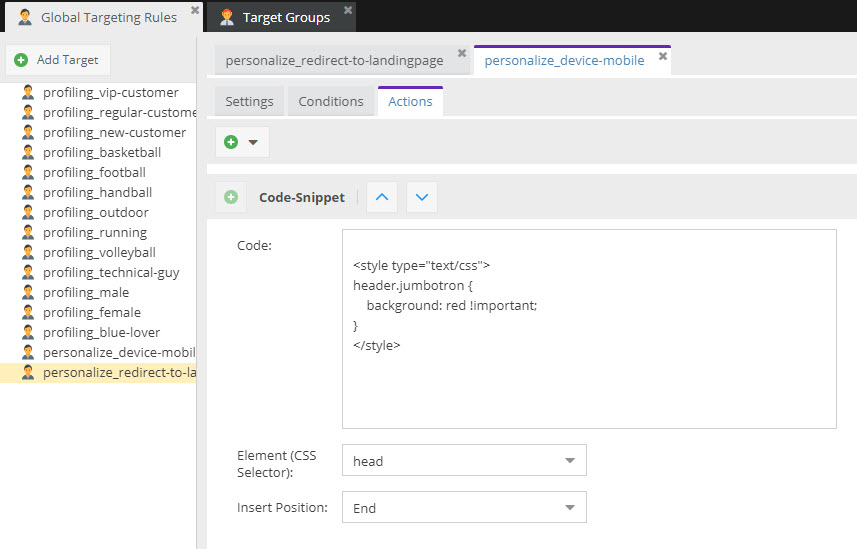The width and height of the screenshot is (857, 549).
Task: Select profiling_basketball in the target list
Action: [x=101, y=152]
